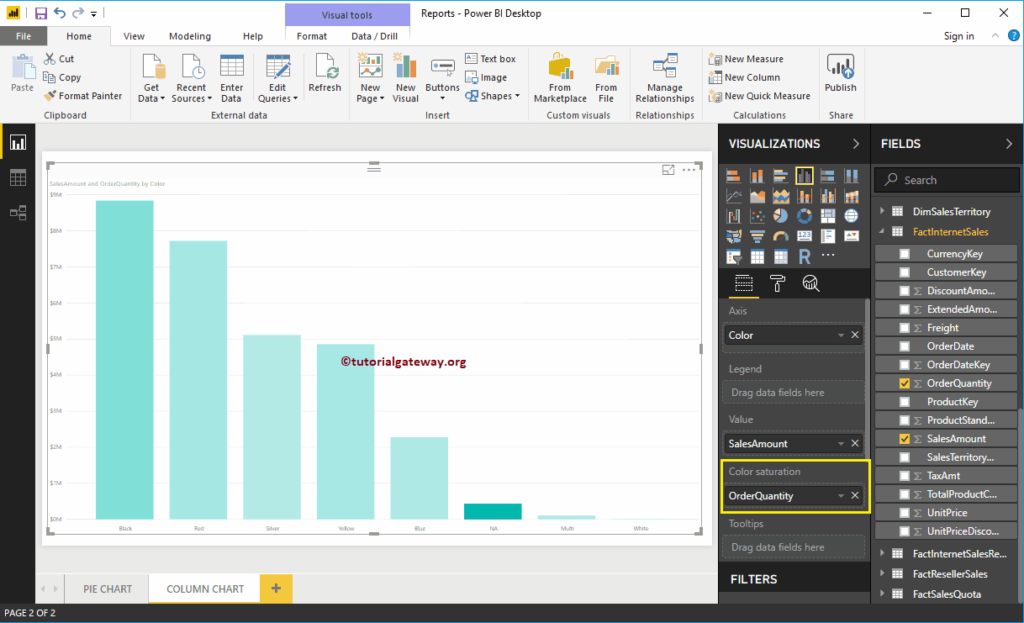Open more options on the chart visual

[x=689, y=170]
